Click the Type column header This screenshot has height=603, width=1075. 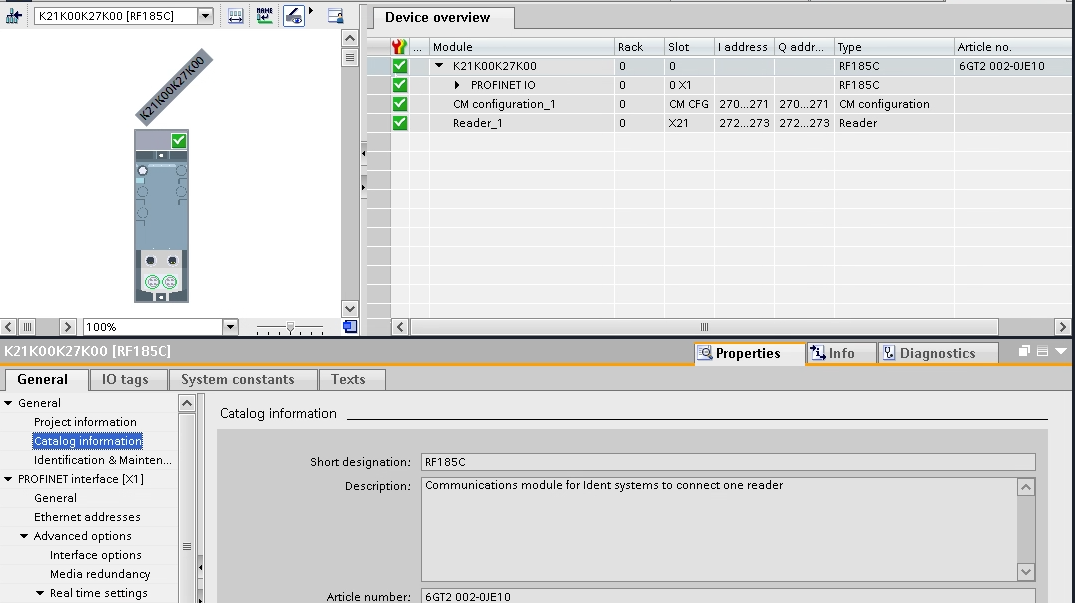tap(894, 47)
